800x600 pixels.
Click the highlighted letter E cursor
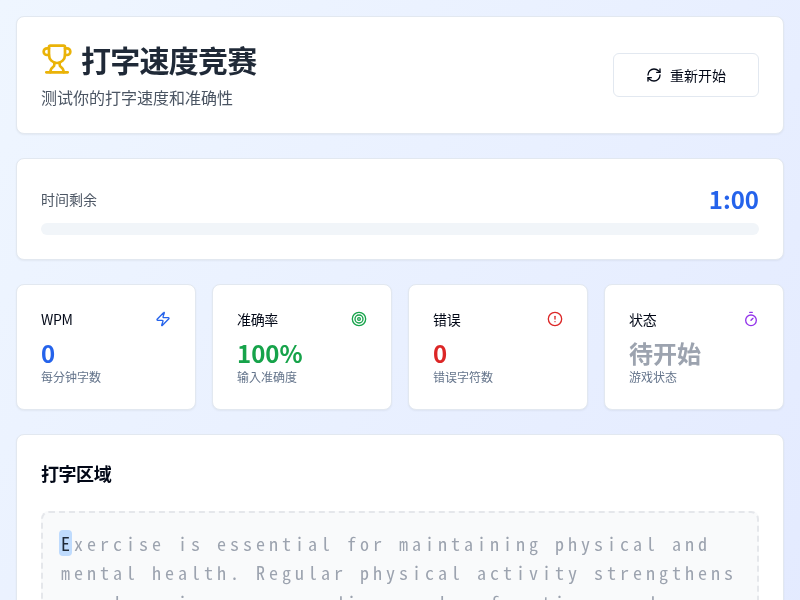pyautogui.click(x=65, y=544)
